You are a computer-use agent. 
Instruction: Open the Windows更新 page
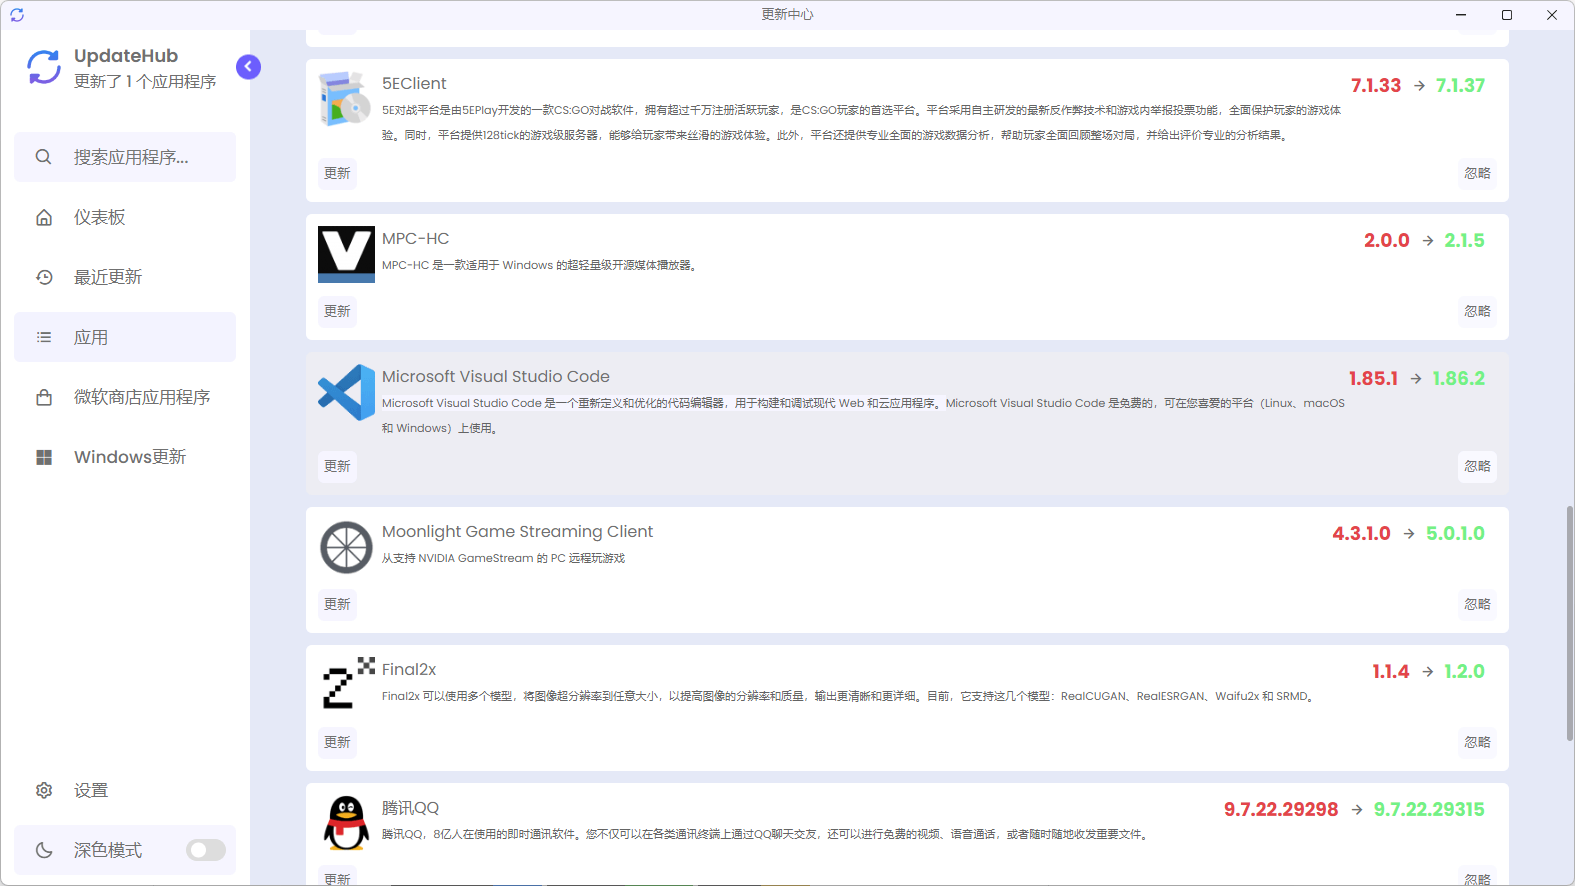click(125, 457)
